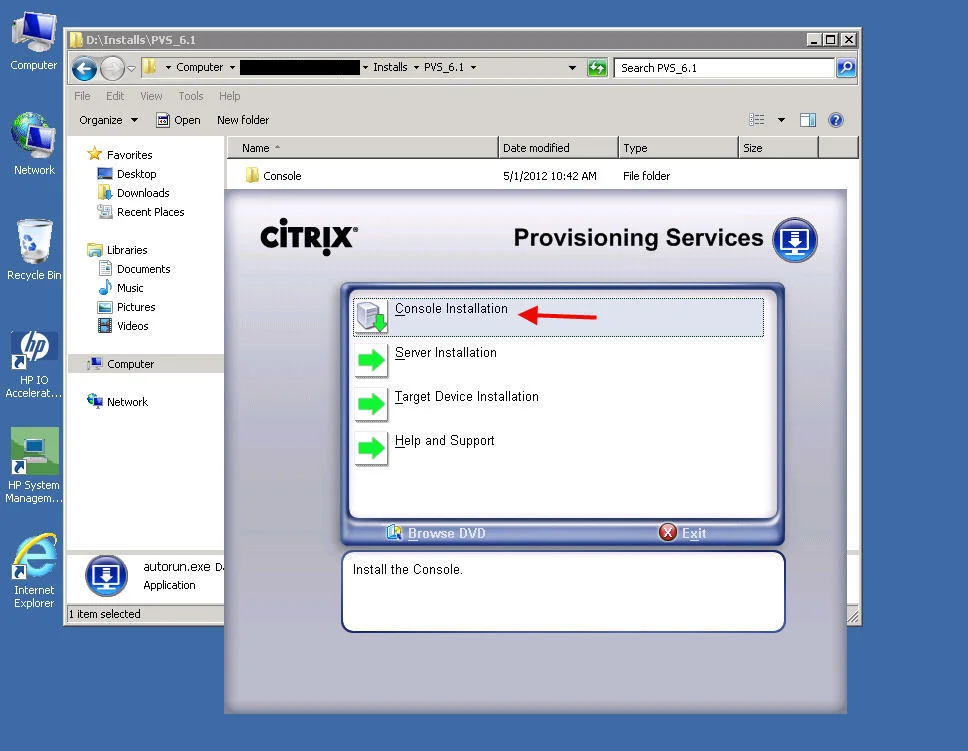The image size is (968, 751).
Task: Click the Open toolbar button
Action: (x=178, y=120)
